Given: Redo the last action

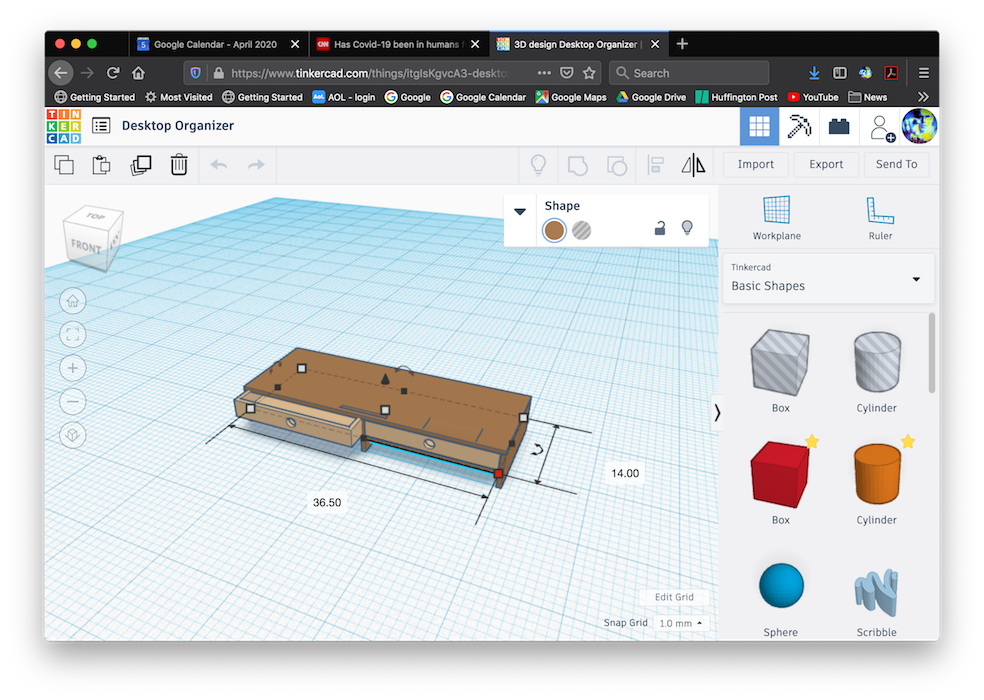Looking at the screenshot, I should pyautogui.click(x=256, y=165).
